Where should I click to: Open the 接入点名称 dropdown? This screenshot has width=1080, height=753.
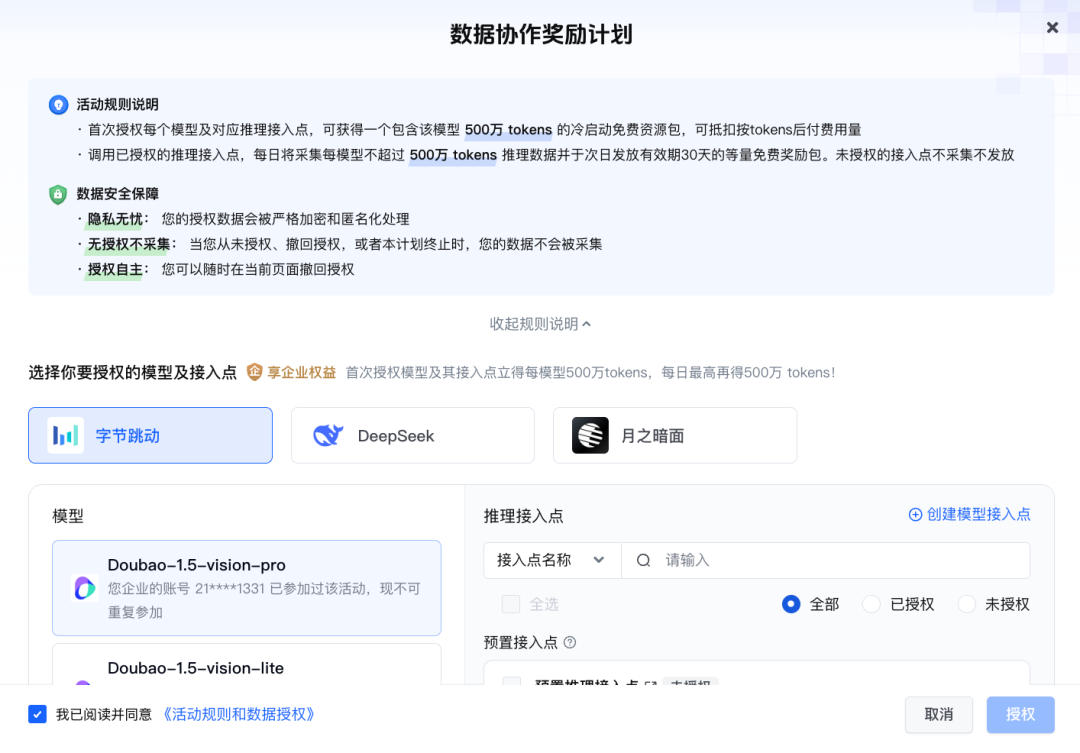[552, 560]
